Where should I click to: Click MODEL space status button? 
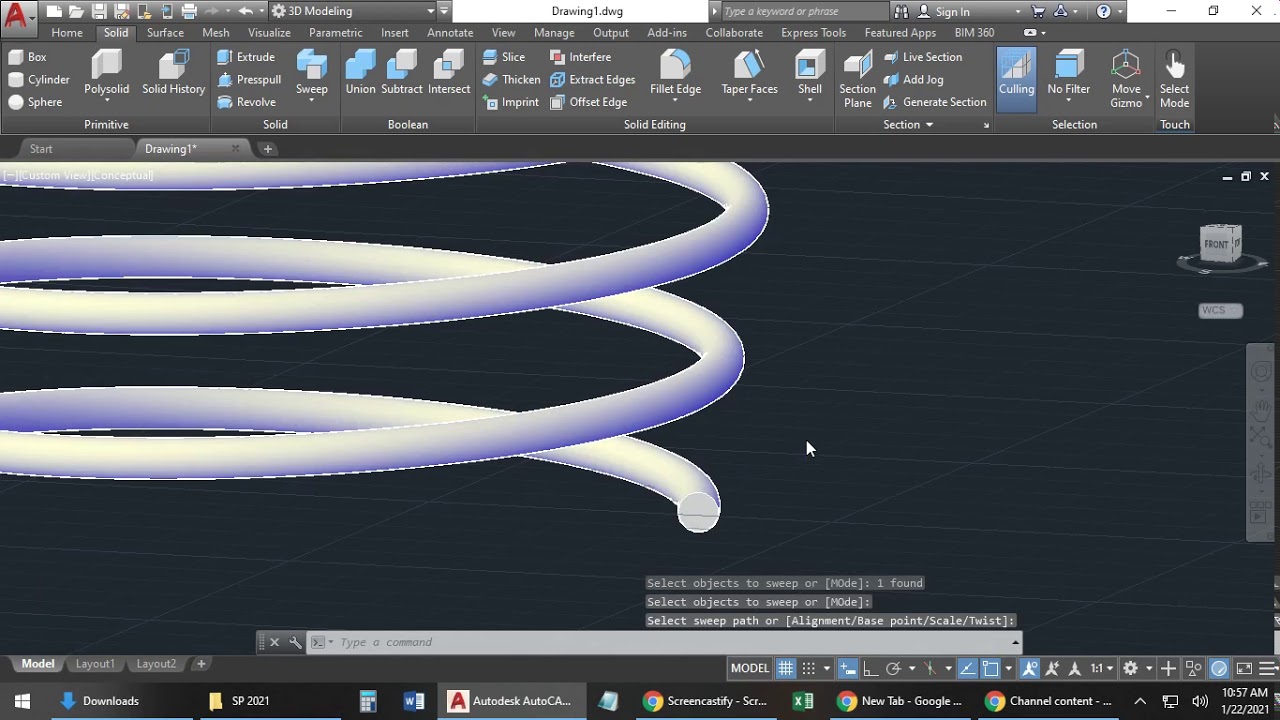click(750, 668)
